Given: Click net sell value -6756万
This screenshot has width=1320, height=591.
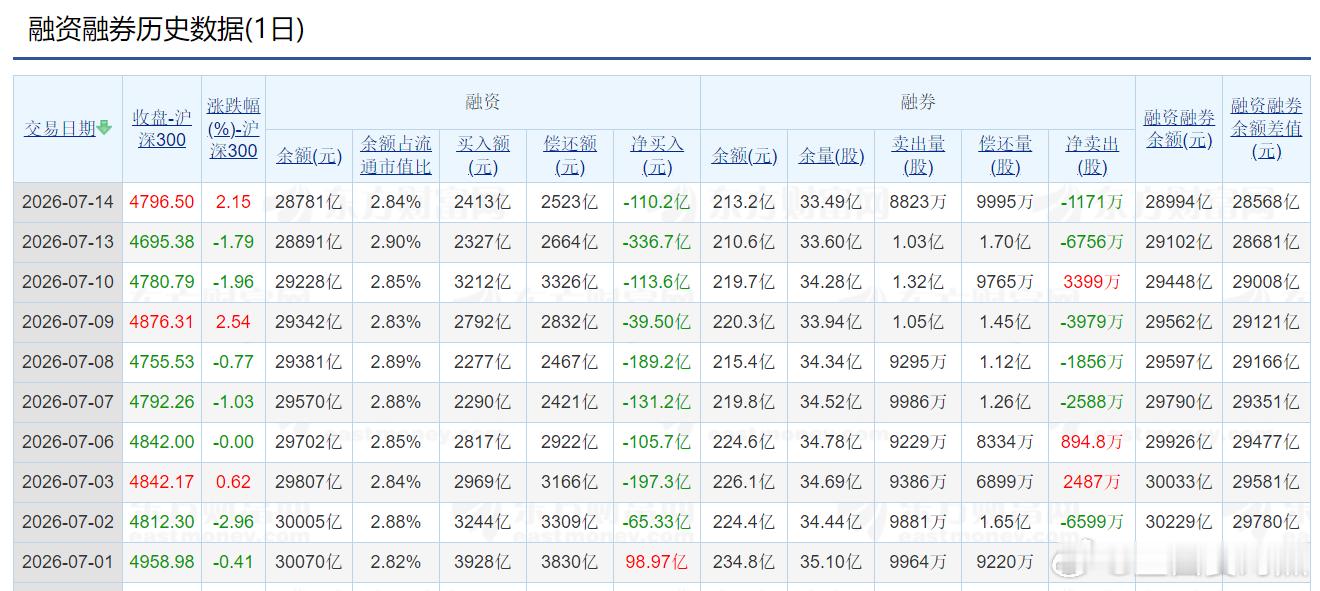Looking at the screenshot, I should tap(1092, 242).
